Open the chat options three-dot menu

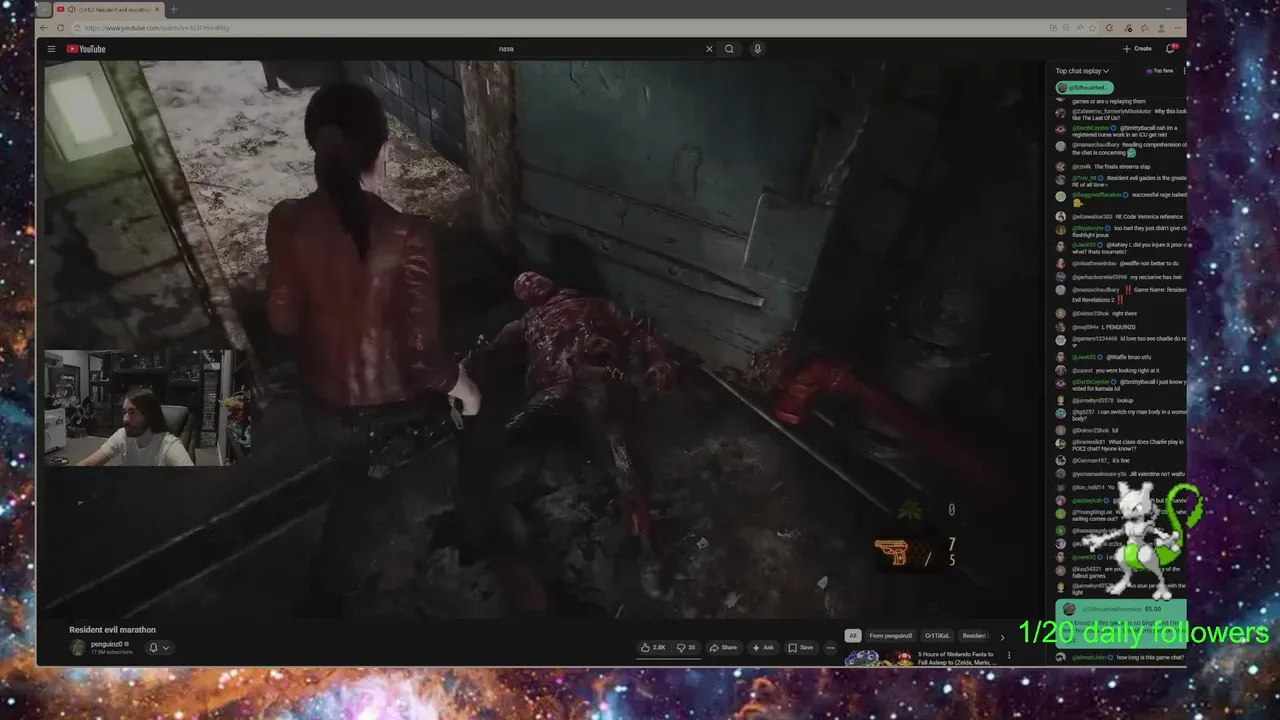click(1184, 71)
